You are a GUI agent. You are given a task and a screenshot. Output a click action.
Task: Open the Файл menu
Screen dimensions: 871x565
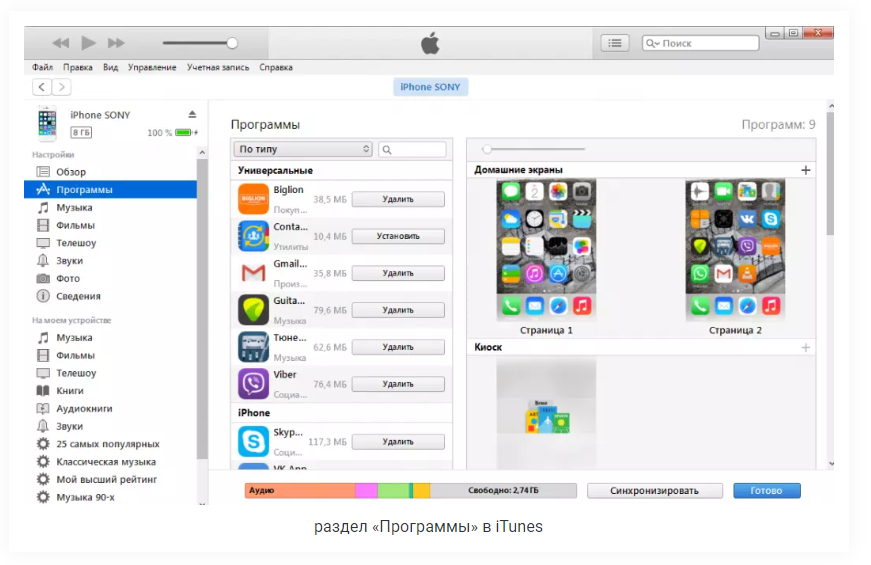(42, 68)
